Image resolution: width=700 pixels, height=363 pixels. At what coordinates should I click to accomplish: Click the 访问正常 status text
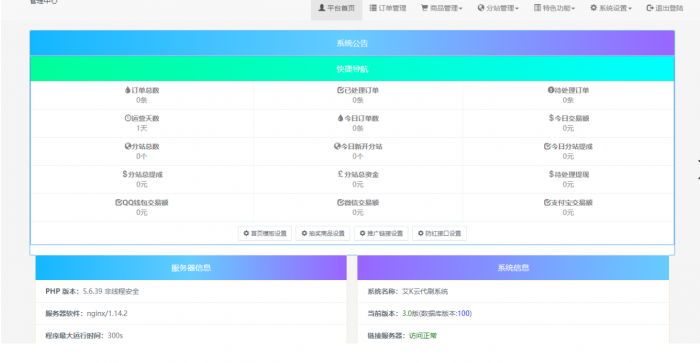point(423,336)
